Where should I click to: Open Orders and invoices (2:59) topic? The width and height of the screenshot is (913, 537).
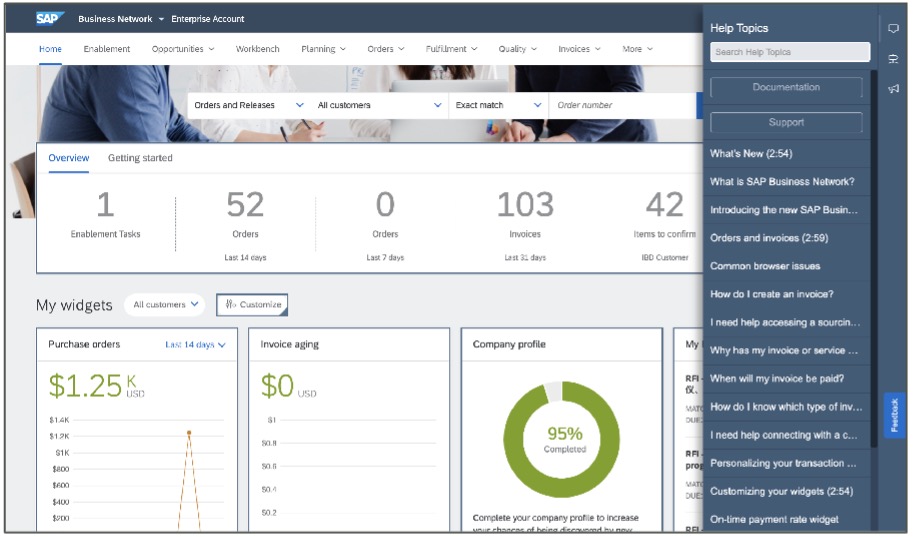pos(787,238)
